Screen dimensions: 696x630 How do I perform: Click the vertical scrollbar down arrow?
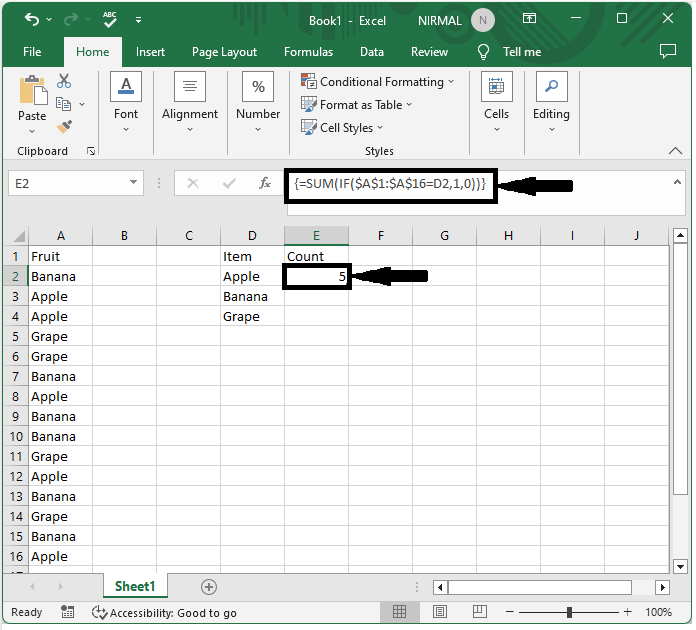click(680, 566)
